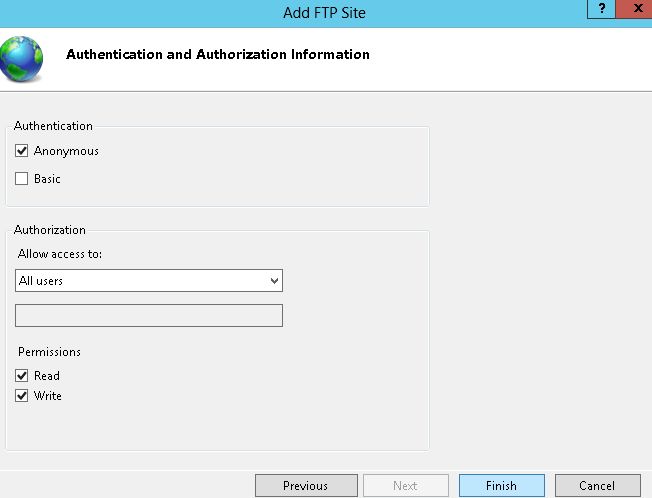The height and width of the screenshot is (498, 652).
Task: Click the globe icon in header
Action: click(21, 59)
